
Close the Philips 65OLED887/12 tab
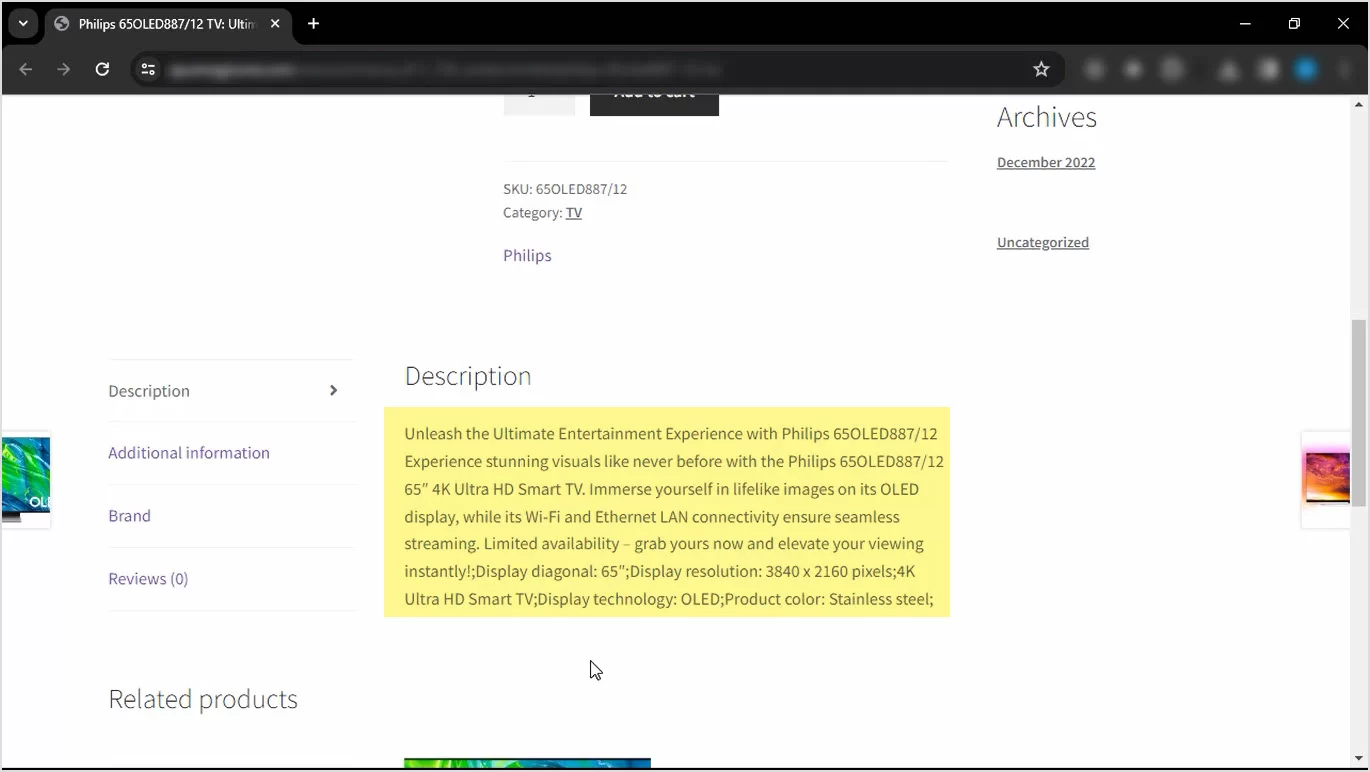(x=275, y=23)
